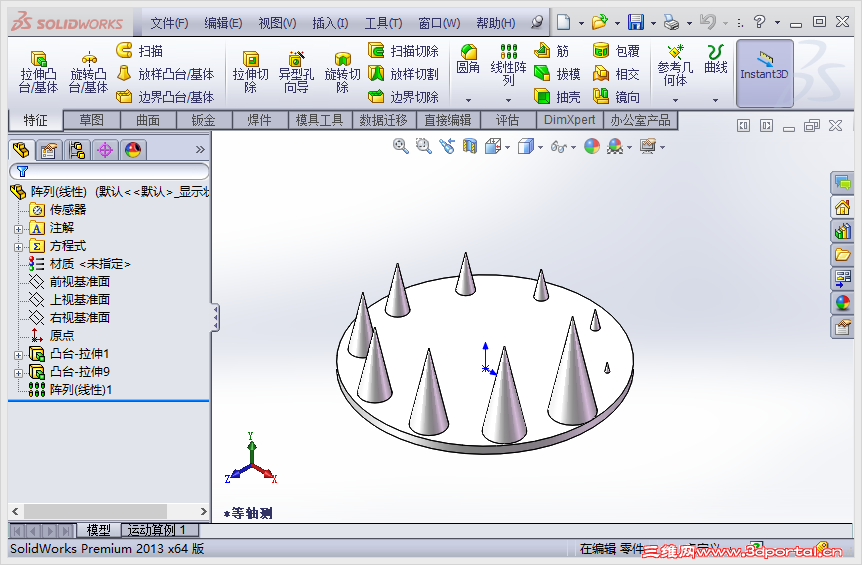Open the FeatureManager design tree tab
Image resolution: width=862 pixels, height=565 pixels.
tap(21, 149)
